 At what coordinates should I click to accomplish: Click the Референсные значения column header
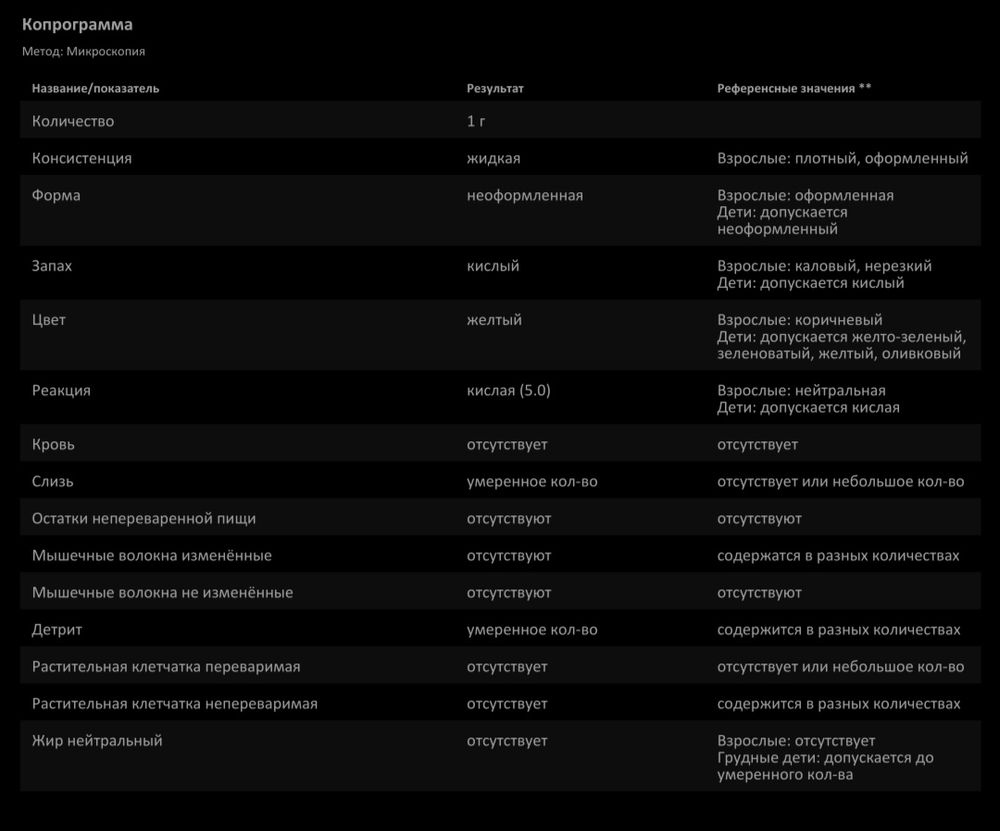(x=793, y=88)
